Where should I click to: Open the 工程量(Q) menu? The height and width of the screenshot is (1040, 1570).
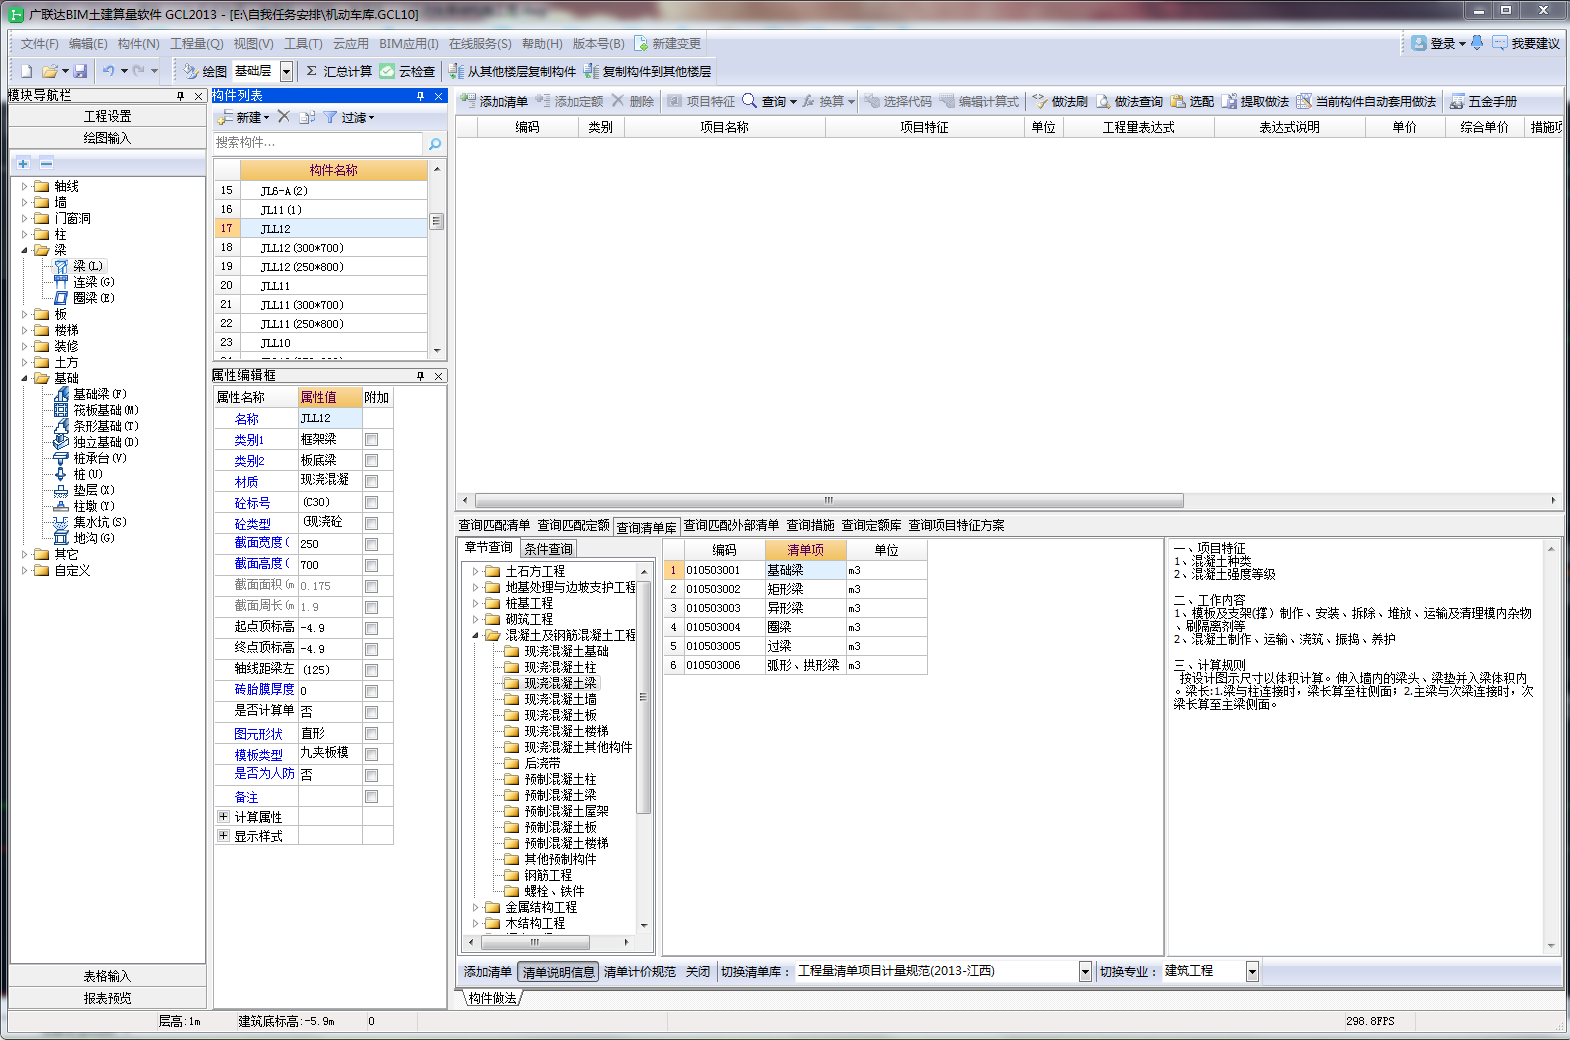tap(197, 44)
